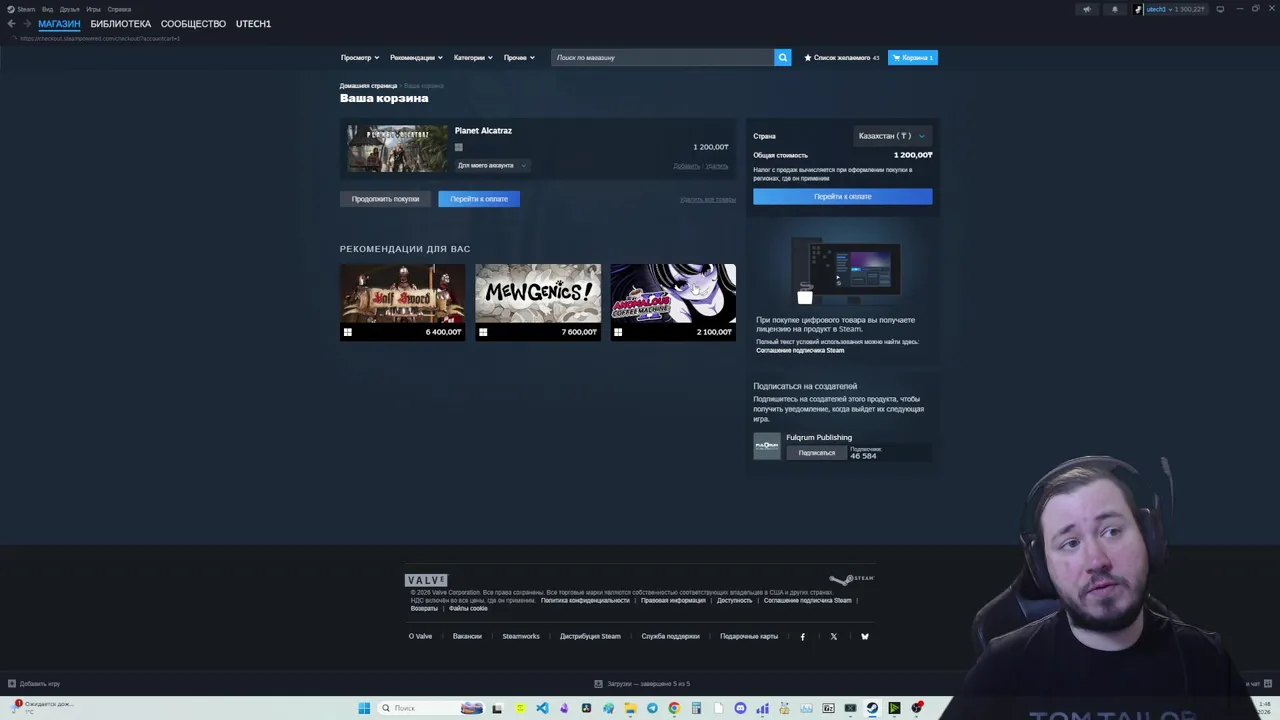
Task: Click Подписаться for Fulqrum Publishing
Action: point(816,453)
